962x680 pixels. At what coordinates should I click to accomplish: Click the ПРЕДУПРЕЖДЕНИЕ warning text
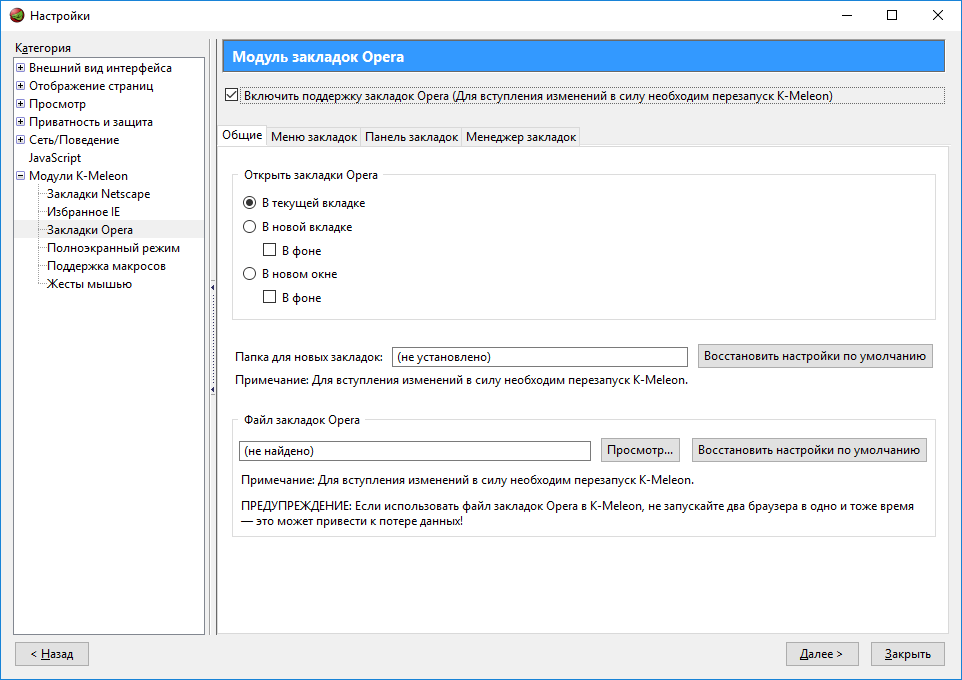(x=577, y=513)
